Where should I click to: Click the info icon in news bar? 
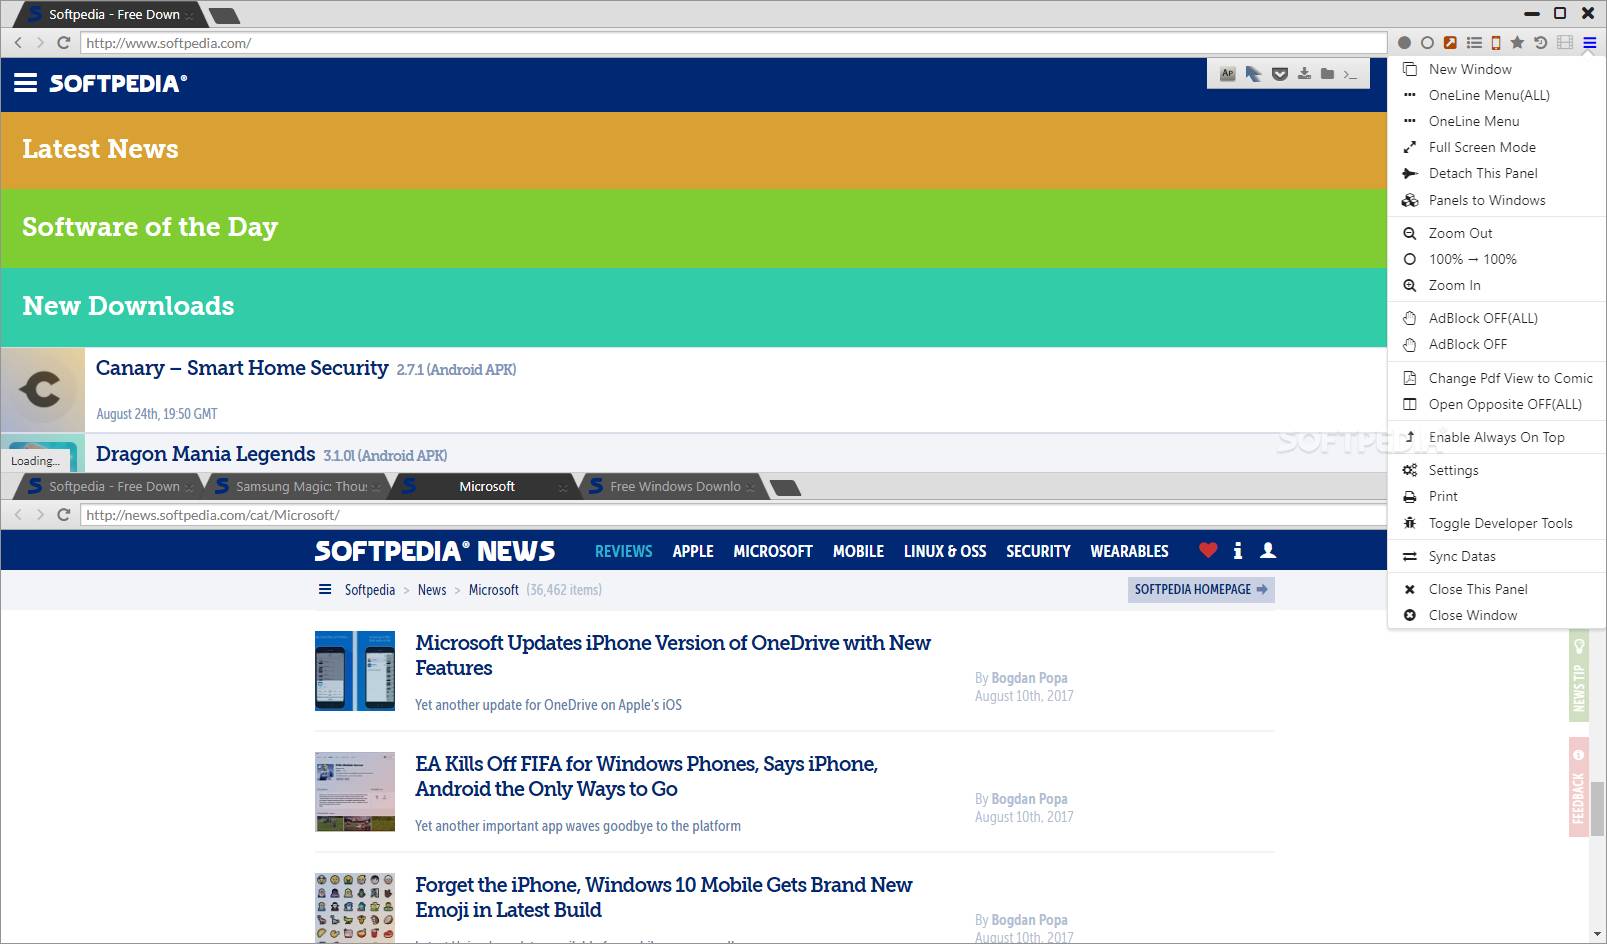pos(1238,550)
